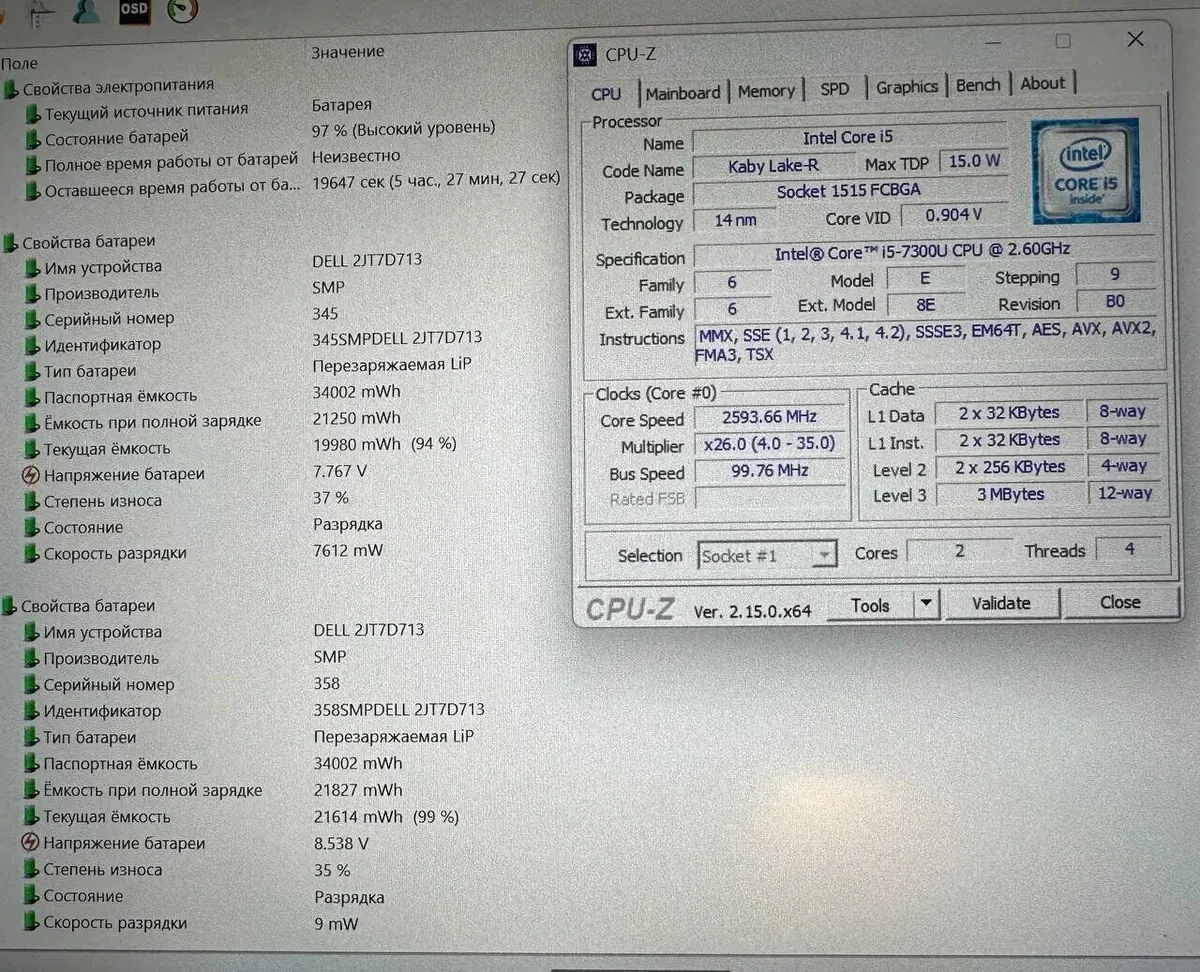Expand the Tools button dropdown arrow
This screenshot has width=1200, height=972.
(926, 604)
